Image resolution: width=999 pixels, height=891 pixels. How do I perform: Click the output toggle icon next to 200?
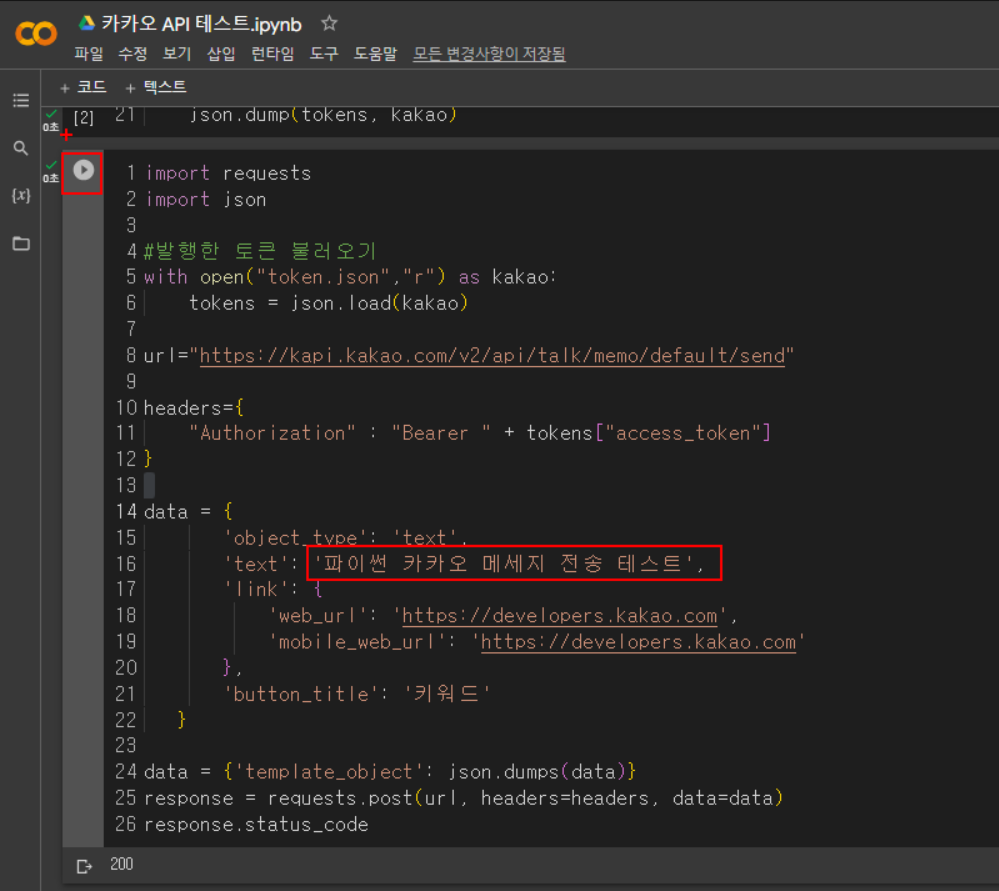(x=84, y=866)
